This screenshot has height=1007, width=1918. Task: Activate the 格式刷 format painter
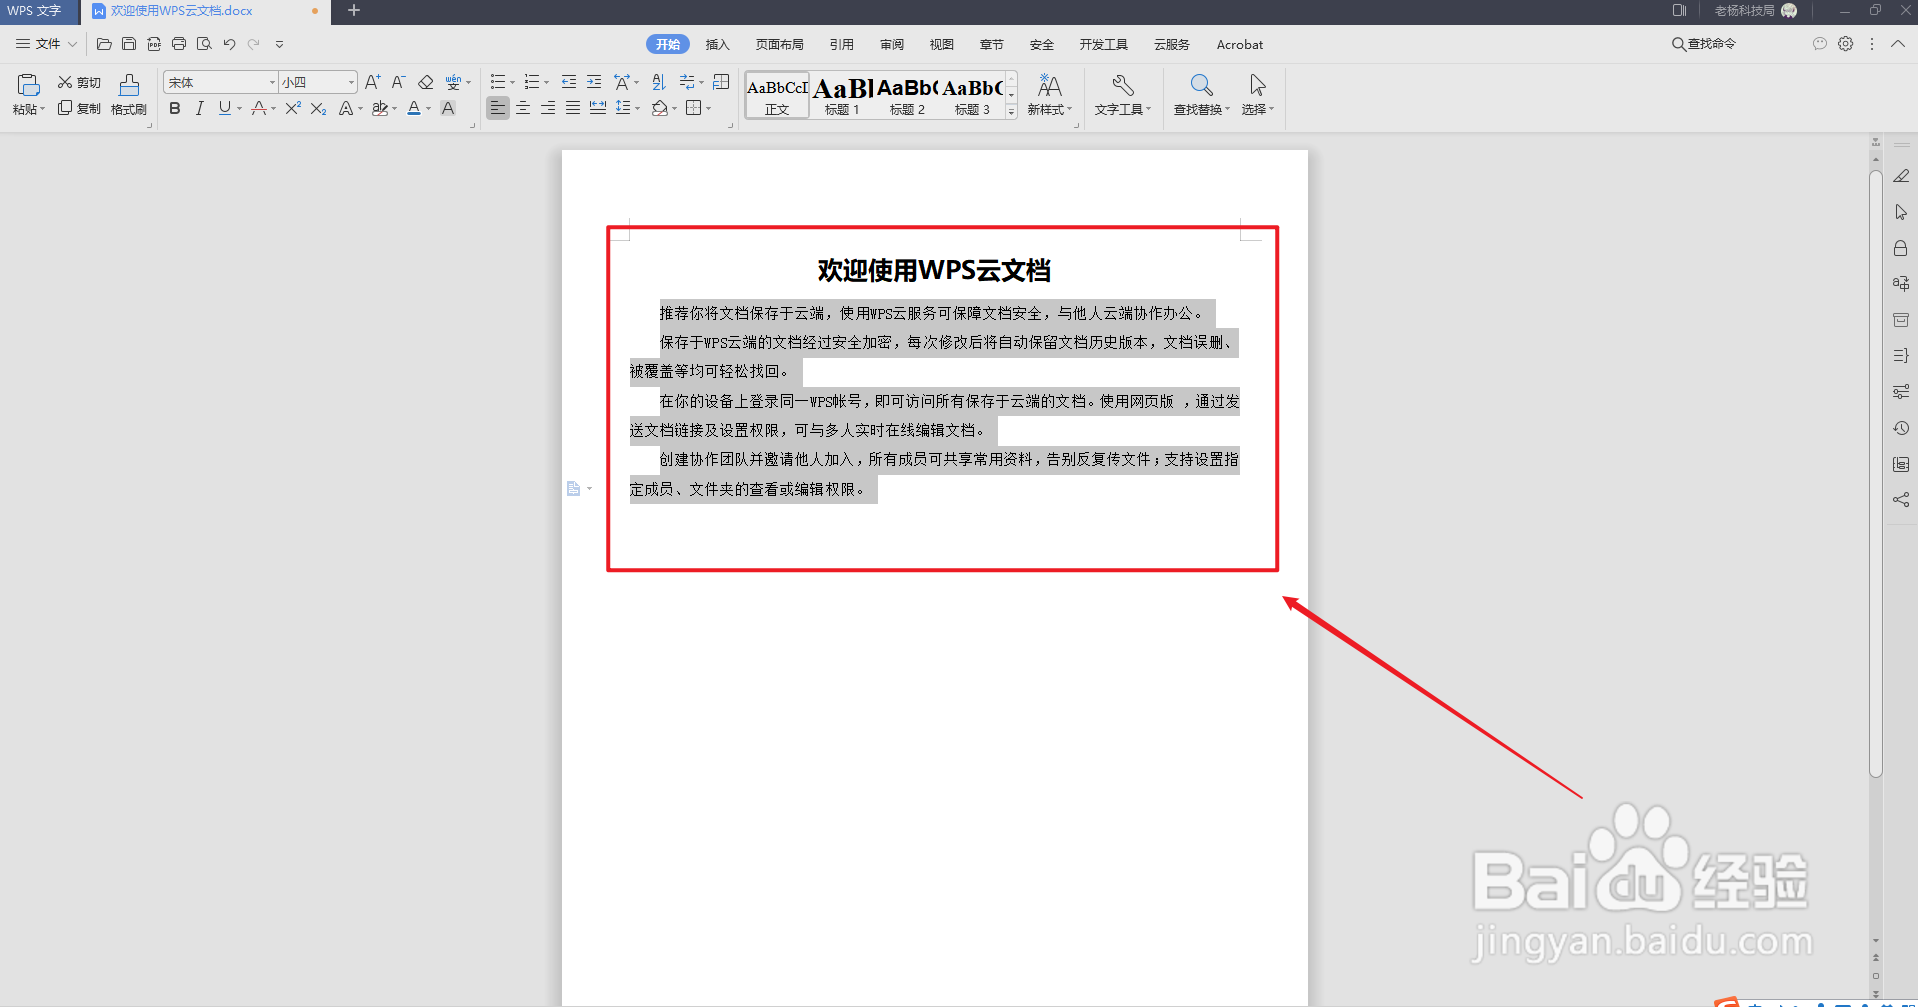click(129, 95)
